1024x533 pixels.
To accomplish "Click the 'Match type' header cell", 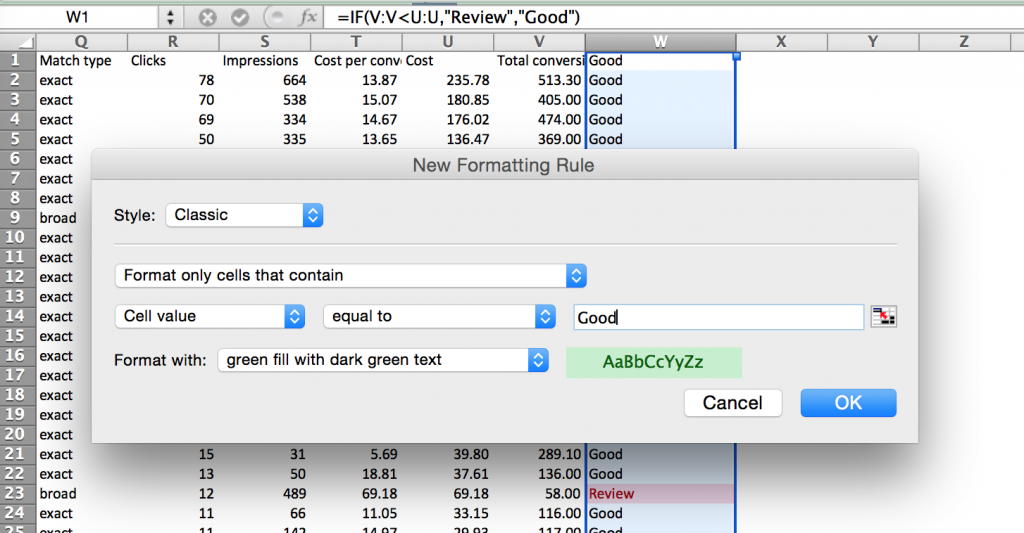I will pyautogui.click(x=82, y=61).
